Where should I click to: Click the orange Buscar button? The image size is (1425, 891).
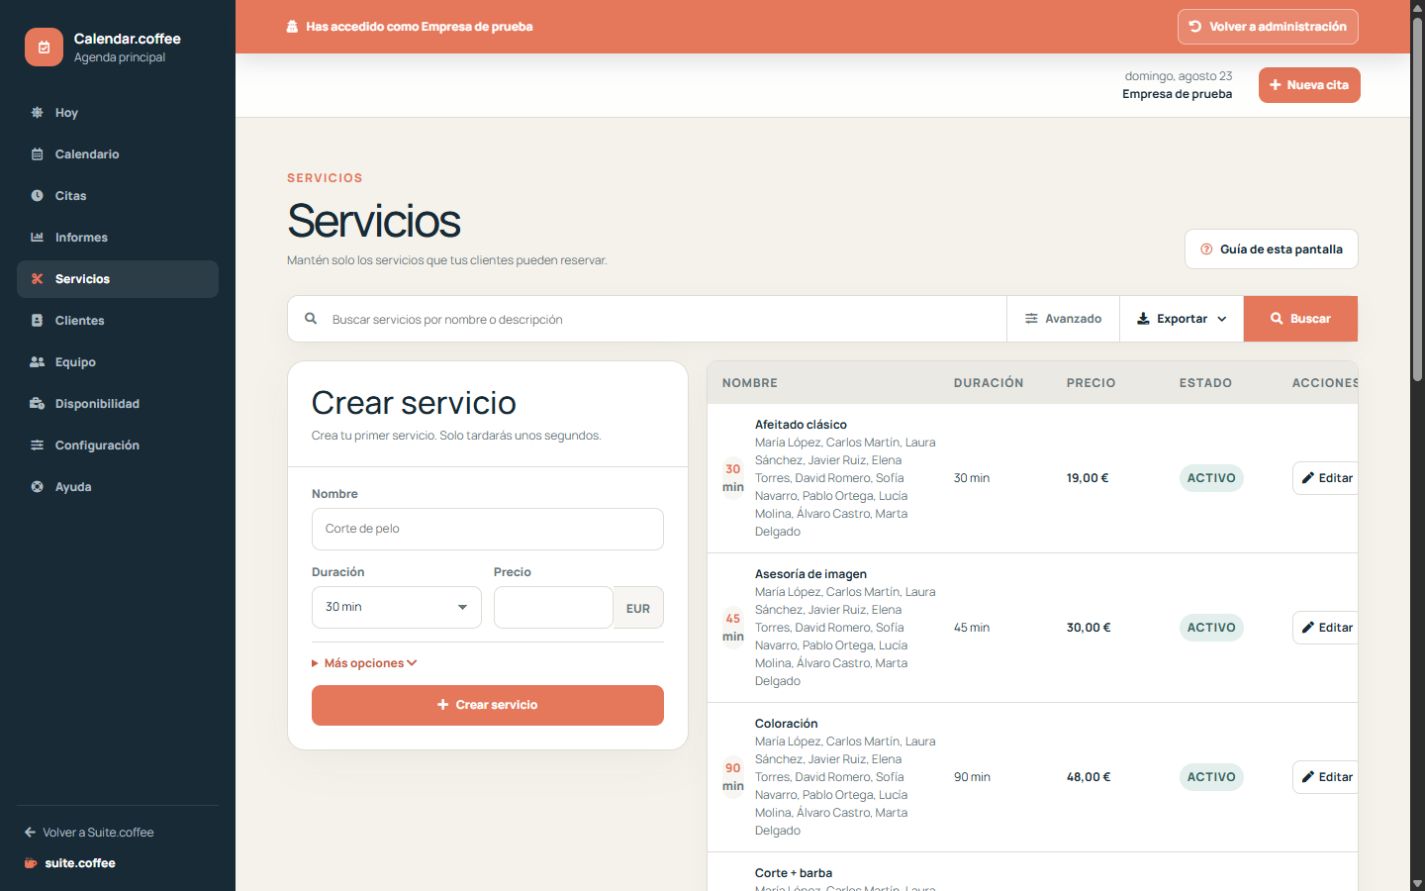coord(1301,319)
